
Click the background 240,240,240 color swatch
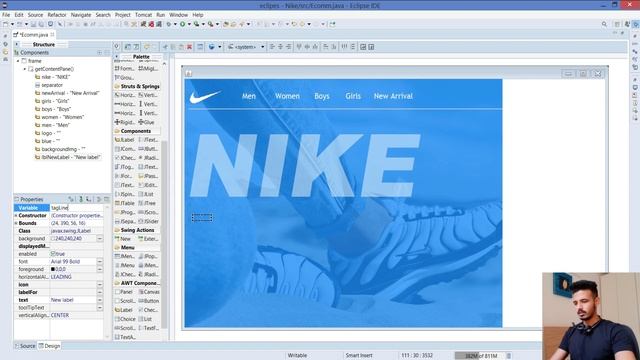click(53, 238)
